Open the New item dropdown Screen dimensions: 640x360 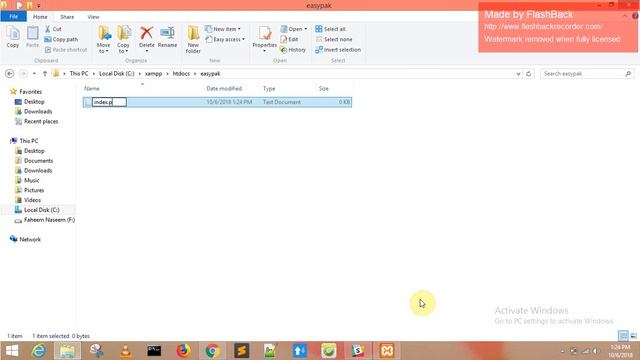pyautogui.click(x=222, y=29)
